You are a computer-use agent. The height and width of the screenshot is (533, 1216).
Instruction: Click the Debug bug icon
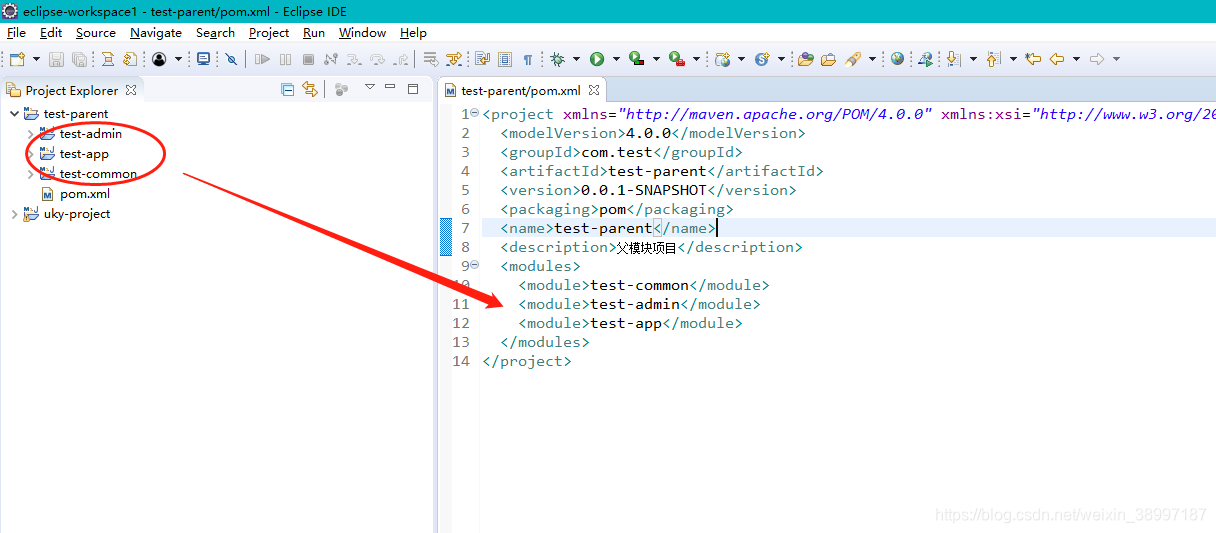(557, 59)
